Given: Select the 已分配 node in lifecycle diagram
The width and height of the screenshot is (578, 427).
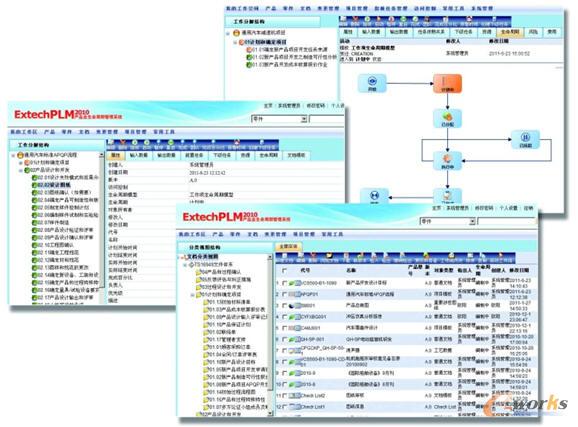Looking at the screenshot, I should click(447, 118).
